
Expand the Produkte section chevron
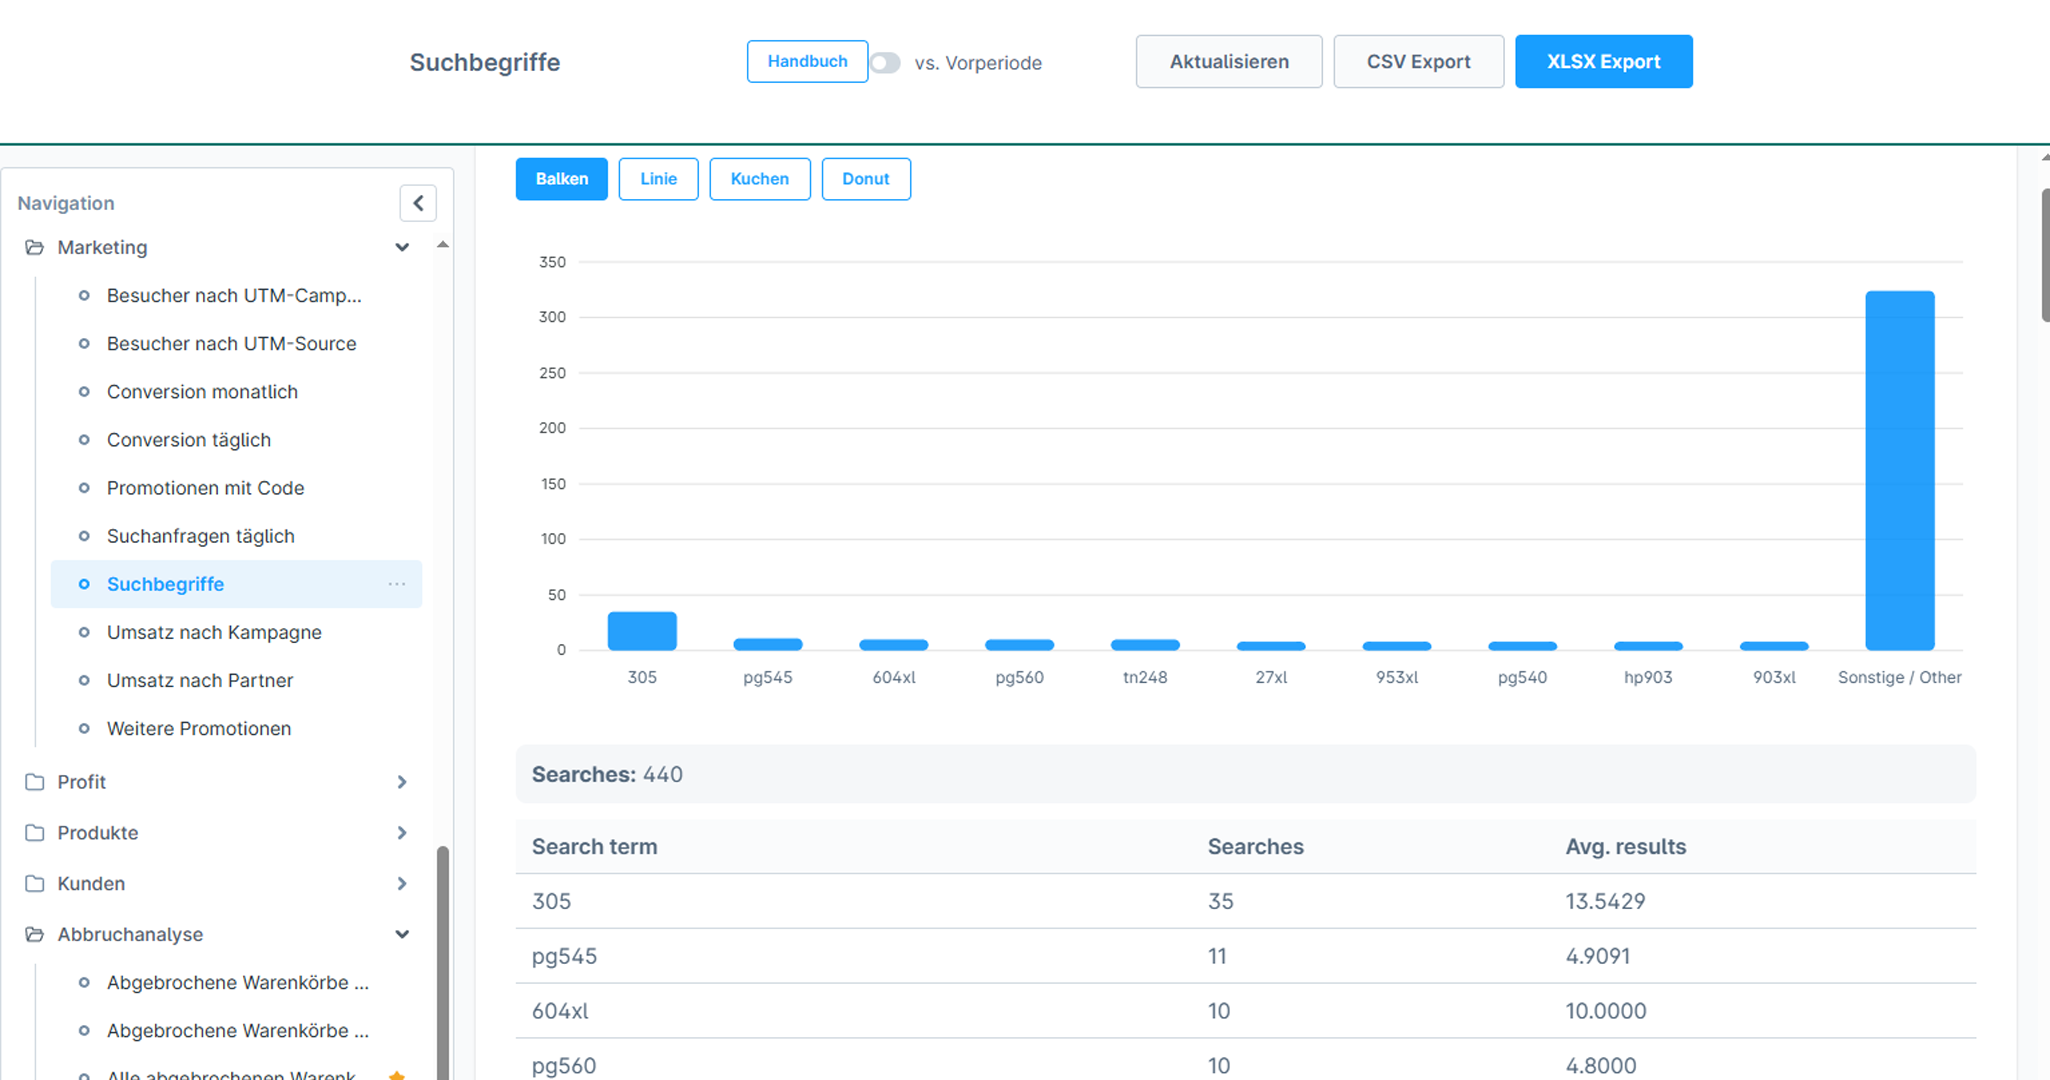pos(402,833)
